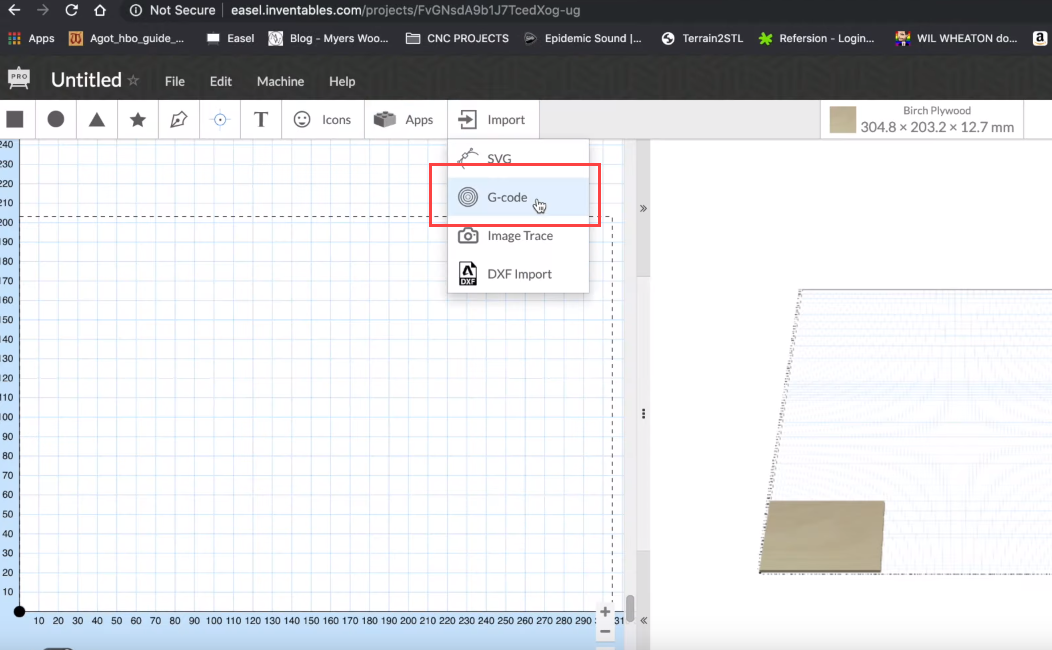
Task: Select the drill point tool
Action: click(219, 119)
